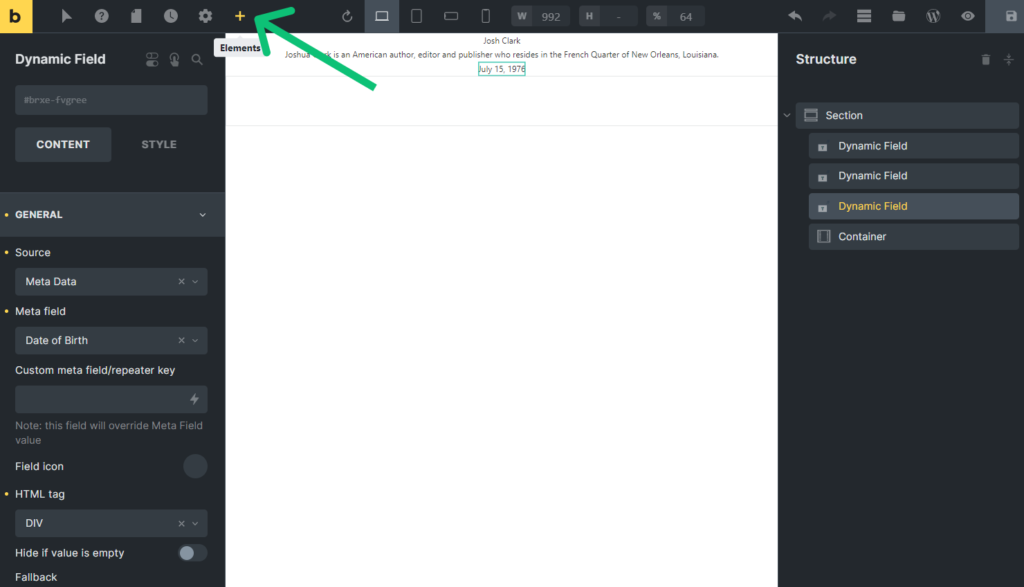The image size is (1024, 587).
Task: Click the element ID input field
Action: pyautogui.click(x=111, y=100)
